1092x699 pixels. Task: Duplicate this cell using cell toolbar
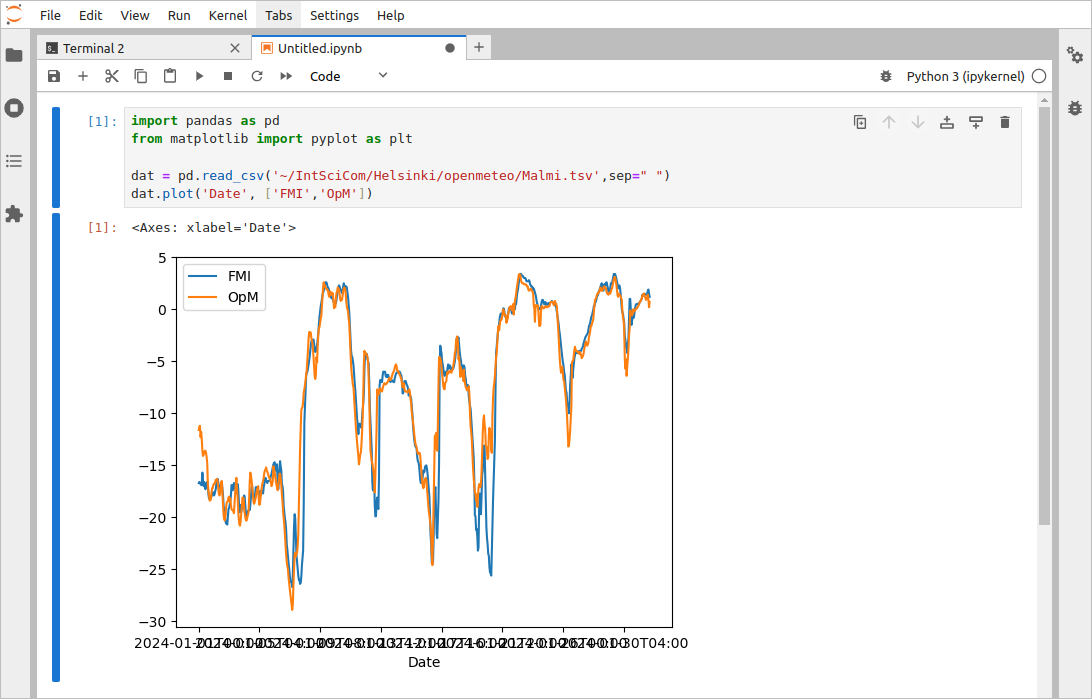tap(860, 123)
